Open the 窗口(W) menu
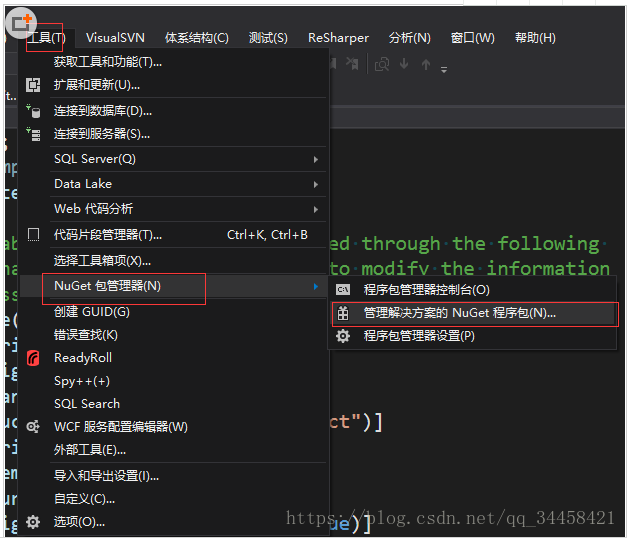 473,38
